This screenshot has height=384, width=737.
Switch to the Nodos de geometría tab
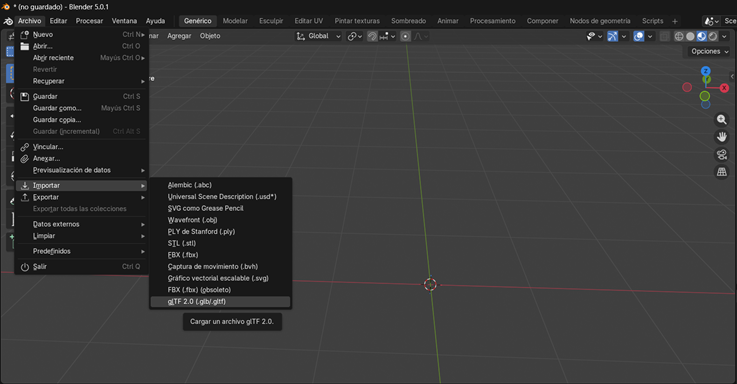click(x=600, y=21)
